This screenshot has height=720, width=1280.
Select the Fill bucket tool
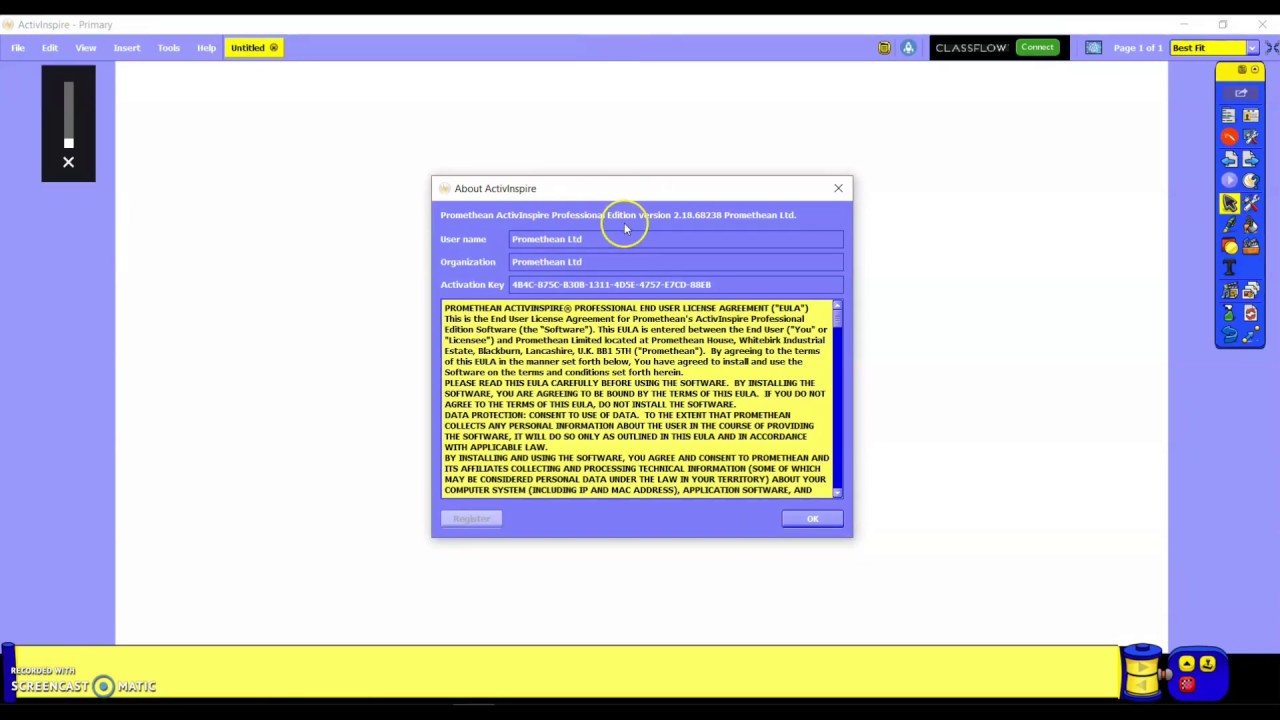1251,225
